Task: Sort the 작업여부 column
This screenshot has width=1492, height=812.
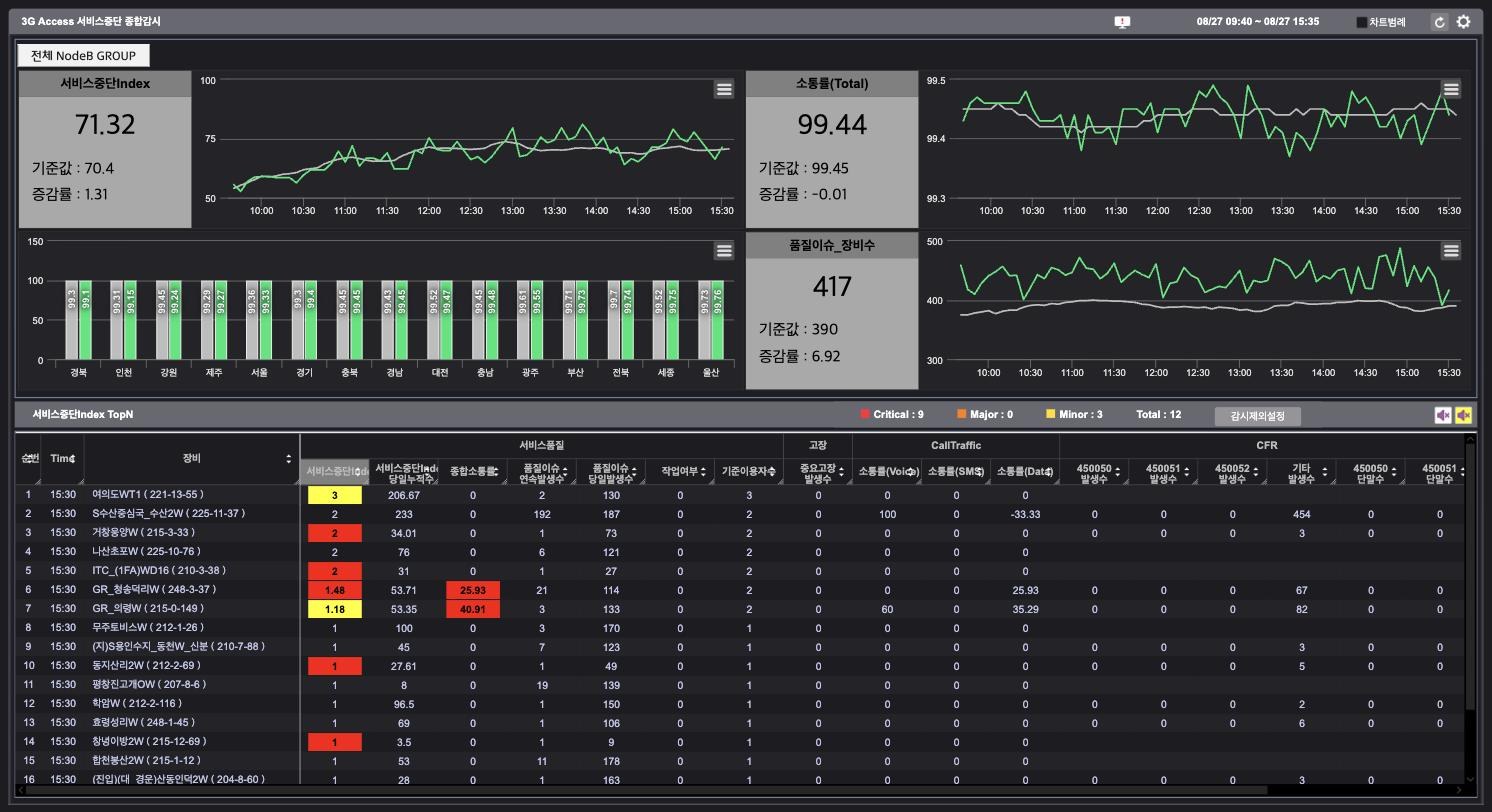Action: tap(704, 471)
